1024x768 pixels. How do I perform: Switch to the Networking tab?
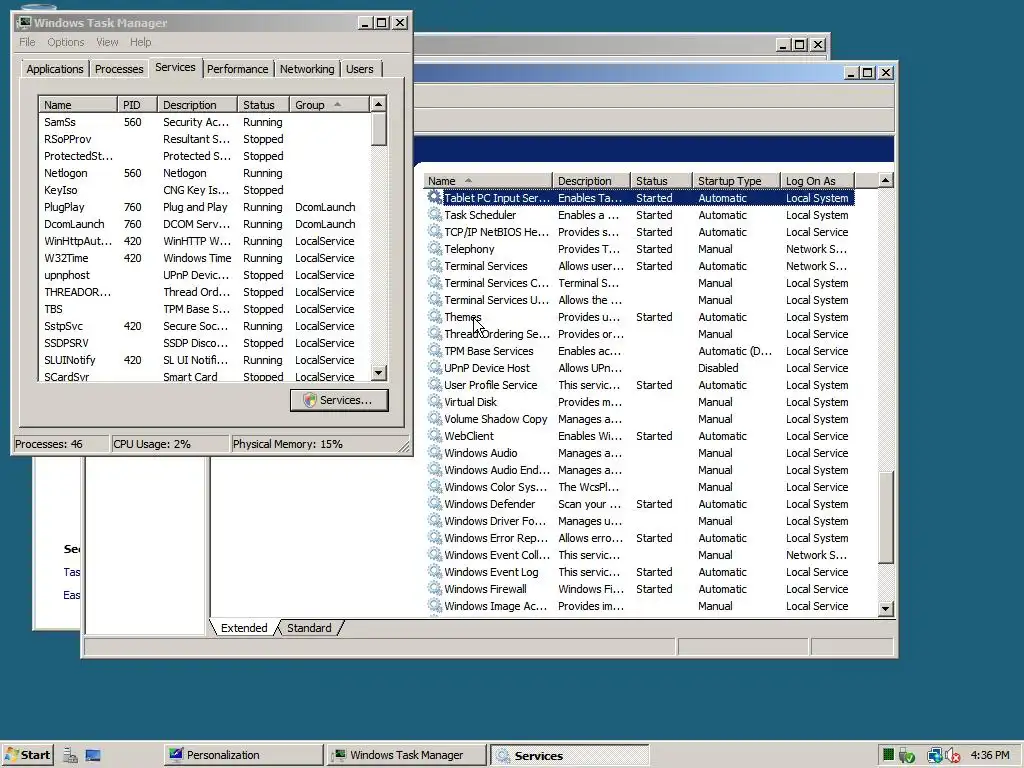tap(307, 69)
